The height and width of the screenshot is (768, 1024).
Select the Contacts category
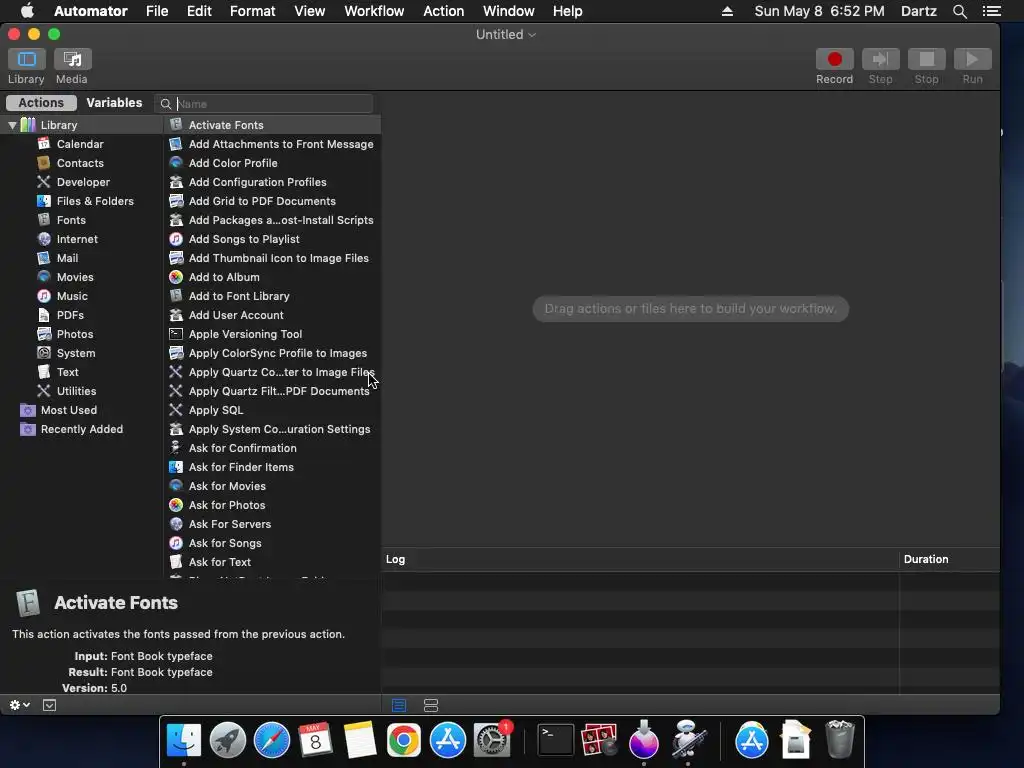(x=80, y=163)
